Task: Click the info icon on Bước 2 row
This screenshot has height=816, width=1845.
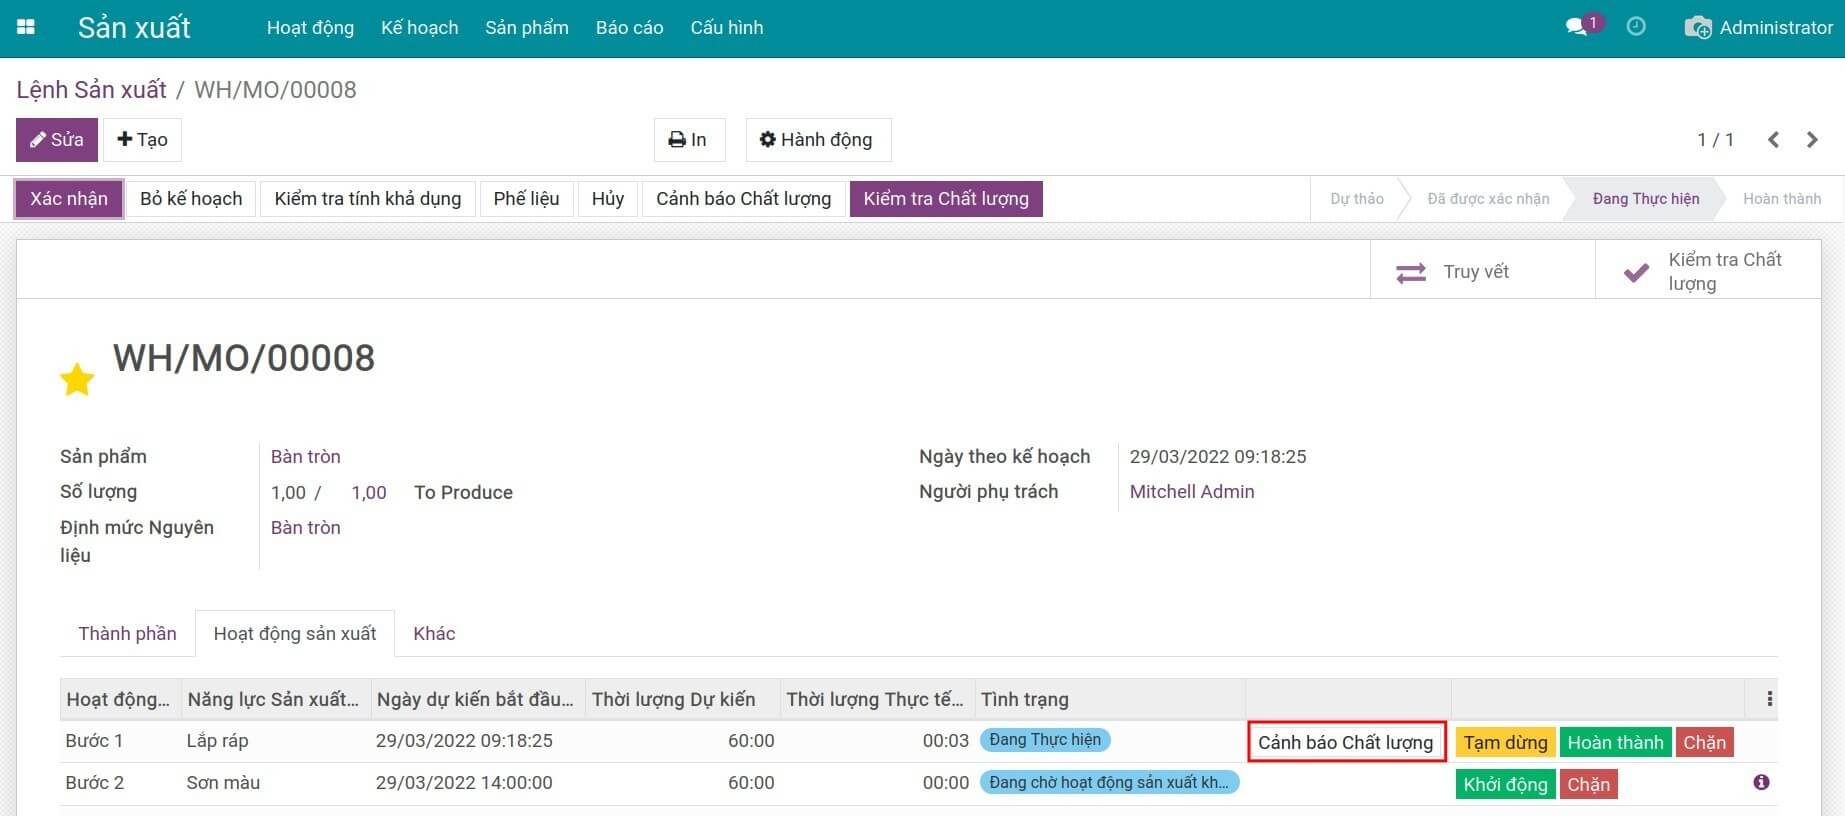Action: point(1761,782)
